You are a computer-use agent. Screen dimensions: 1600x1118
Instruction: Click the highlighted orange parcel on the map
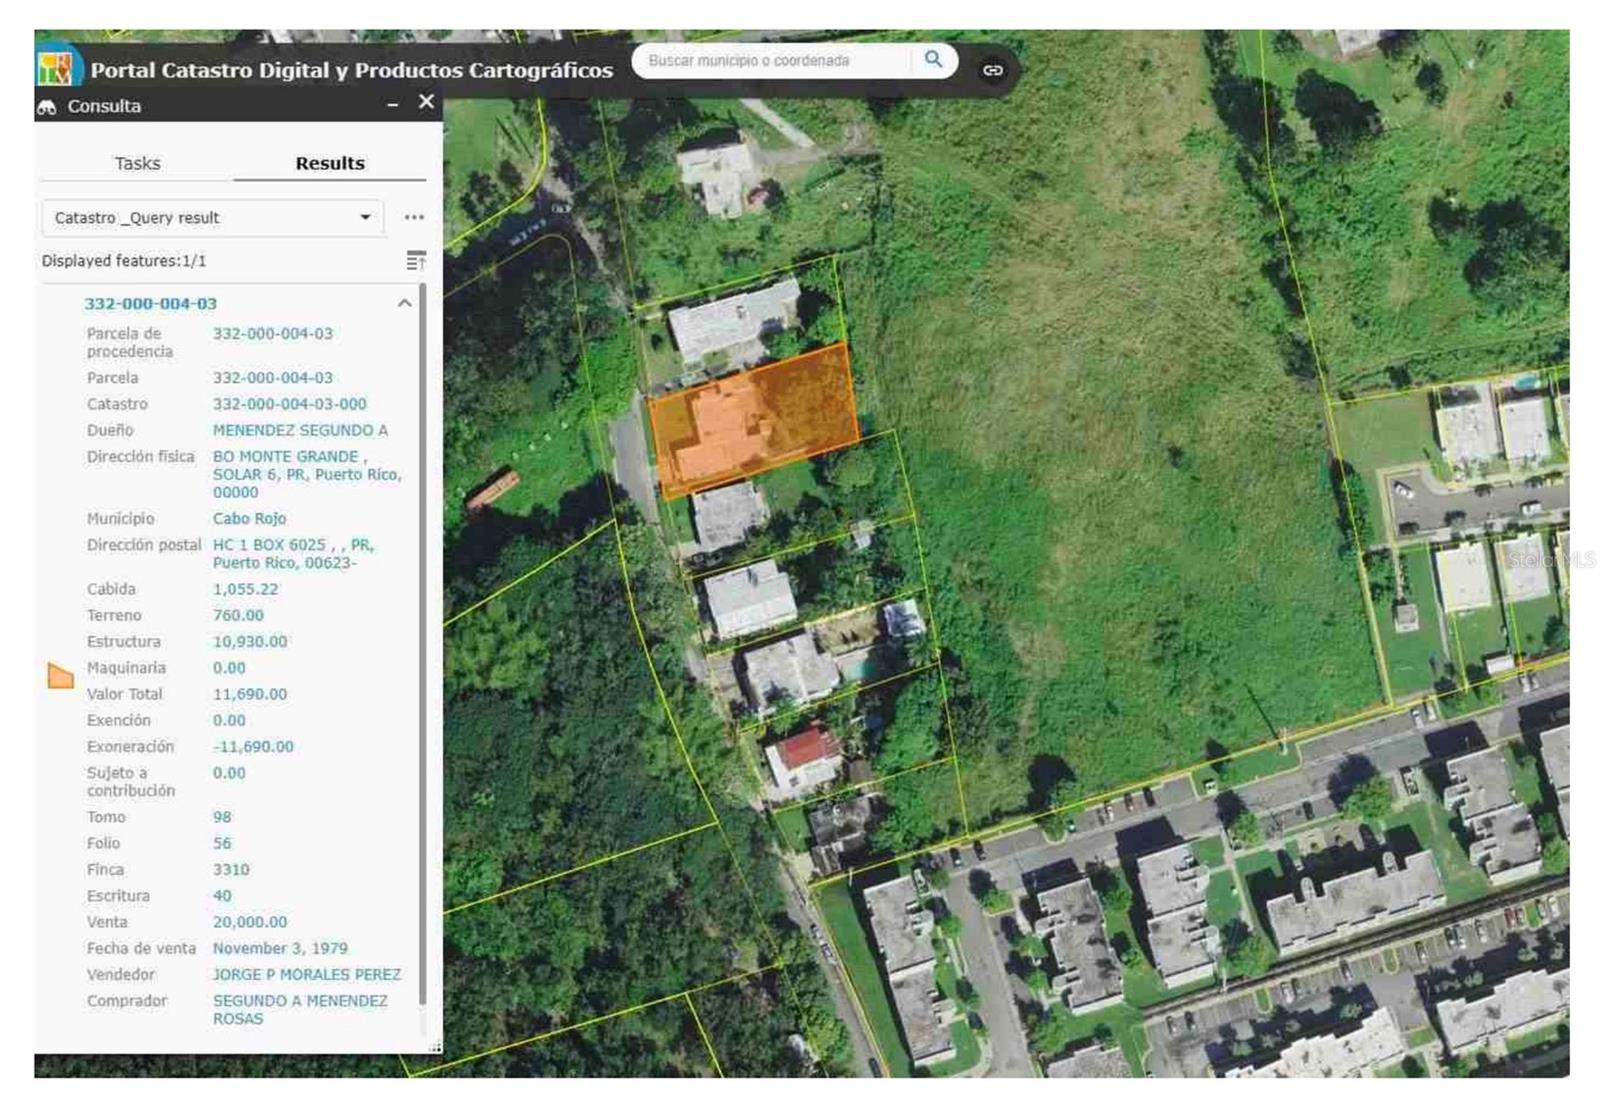tap(754, 420)
